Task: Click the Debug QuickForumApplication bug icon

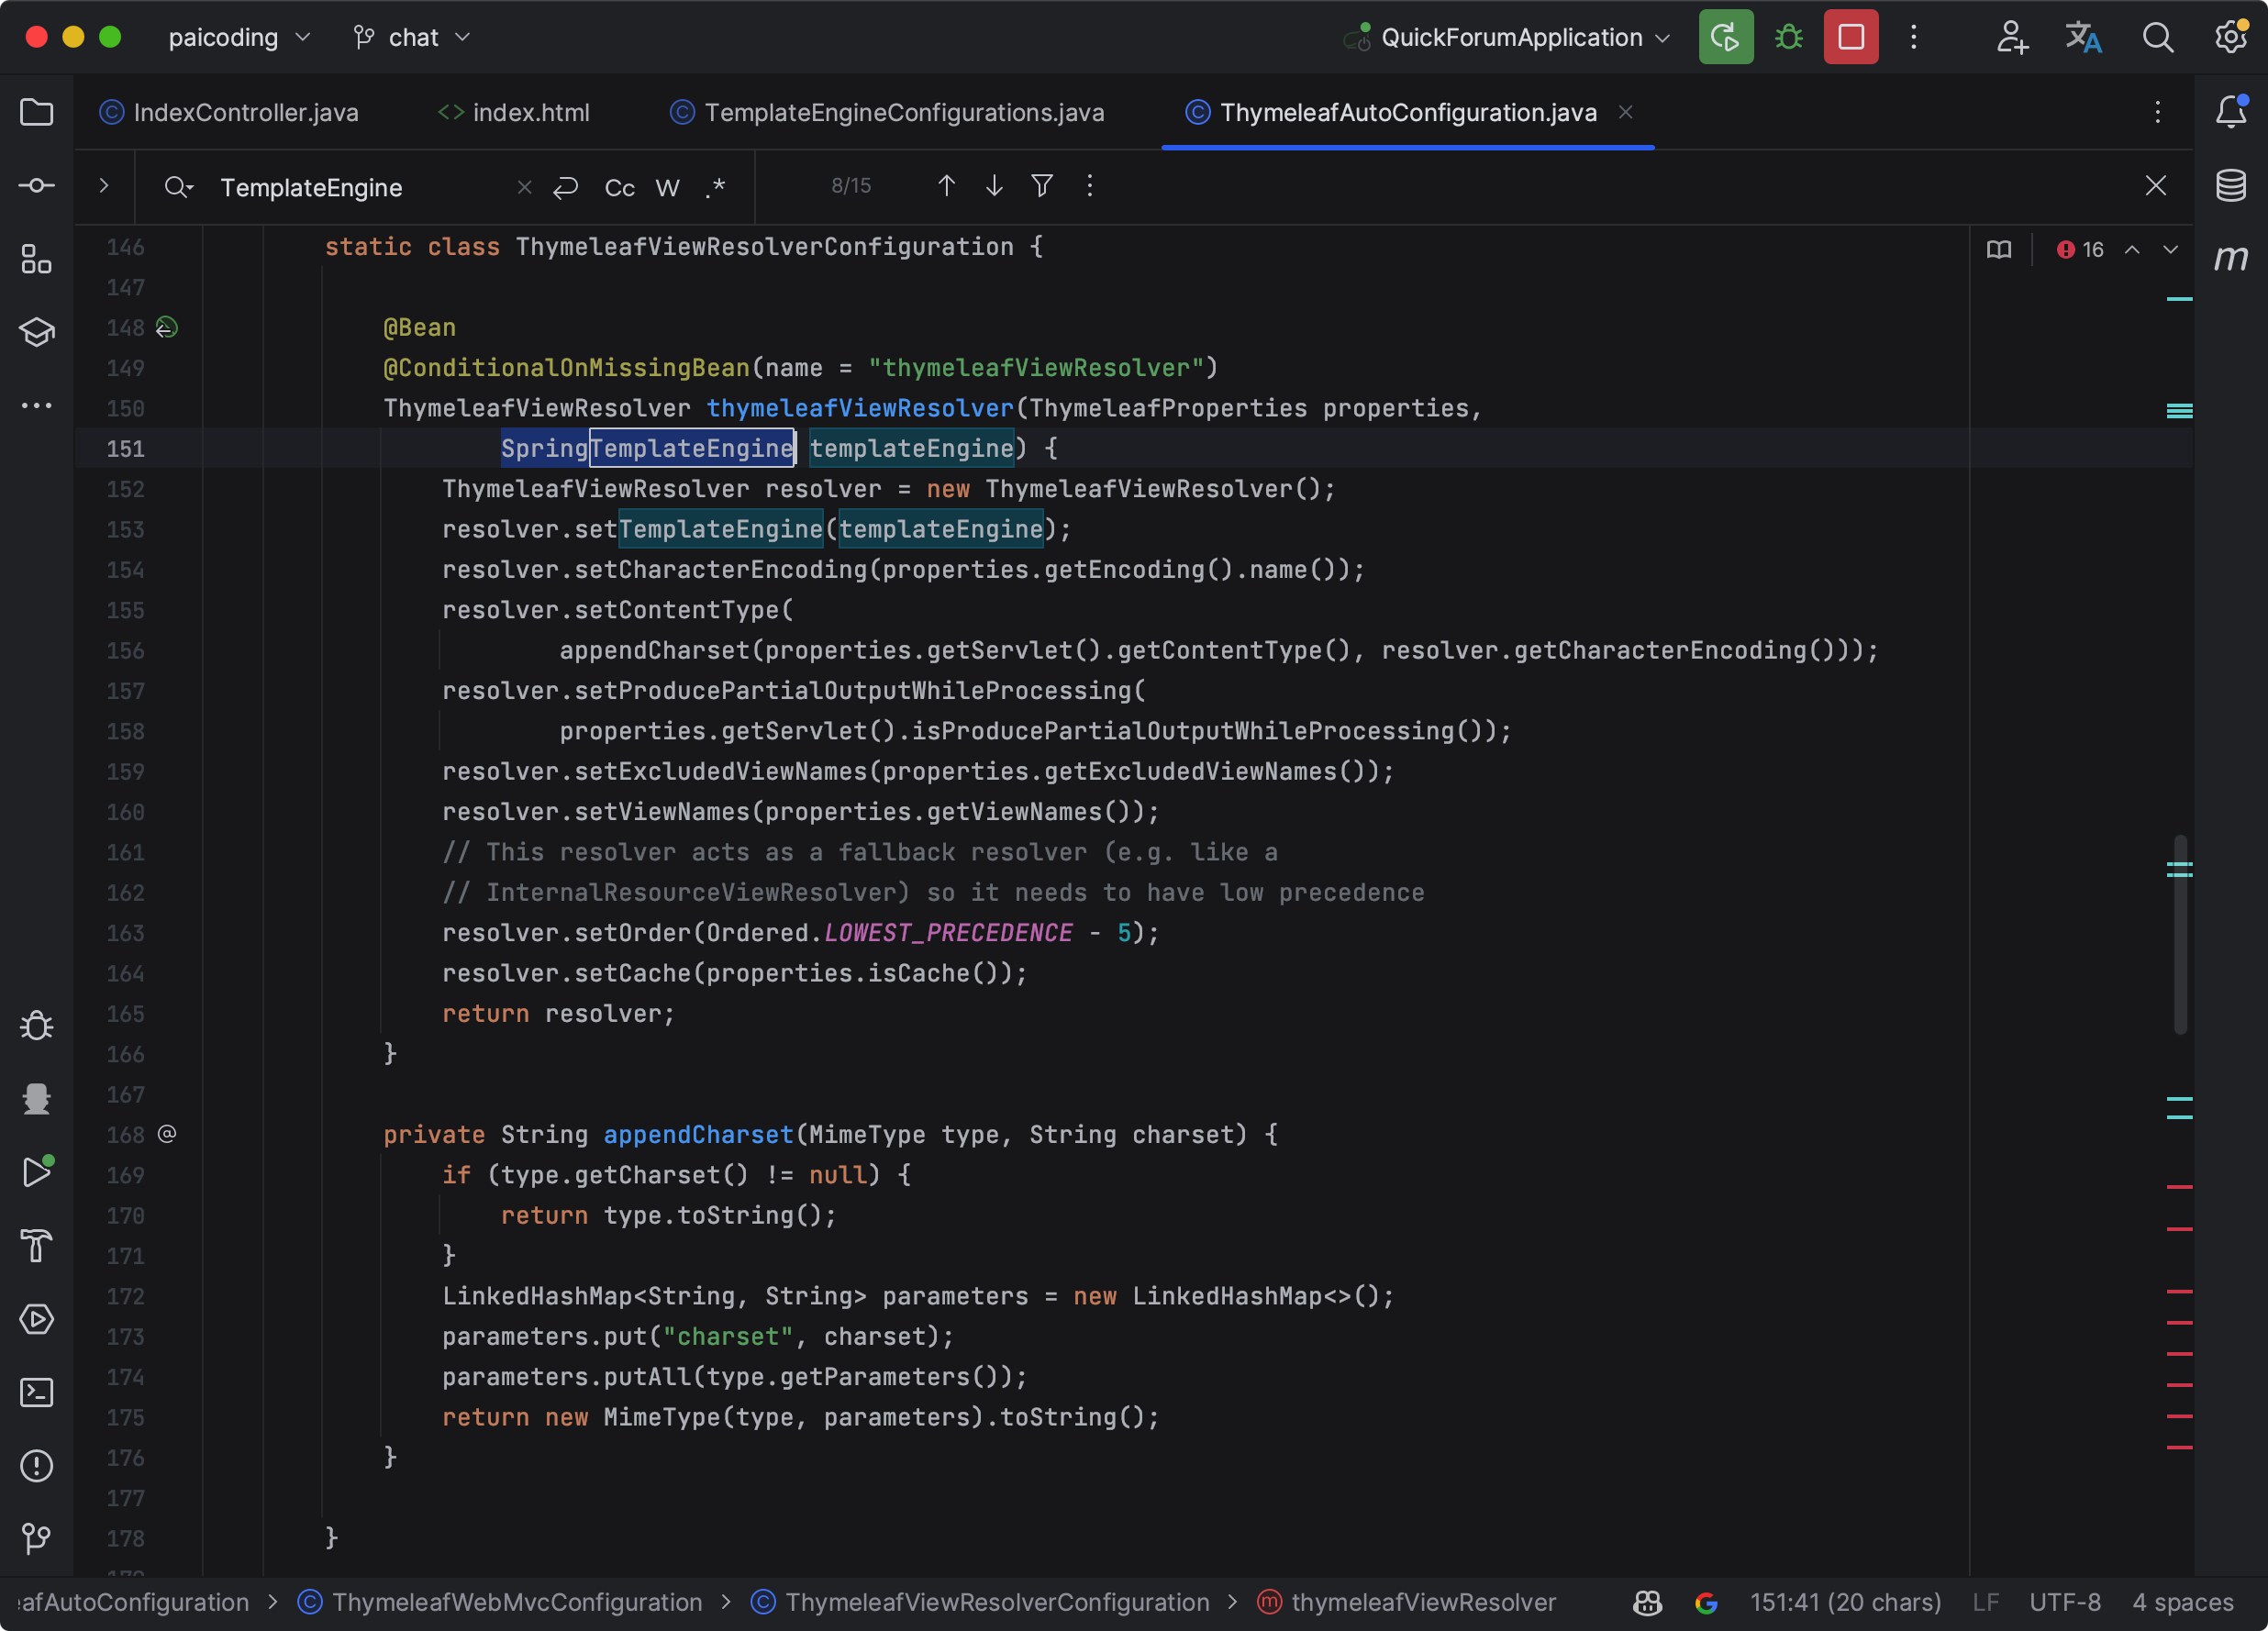Action: (1788, 38)
